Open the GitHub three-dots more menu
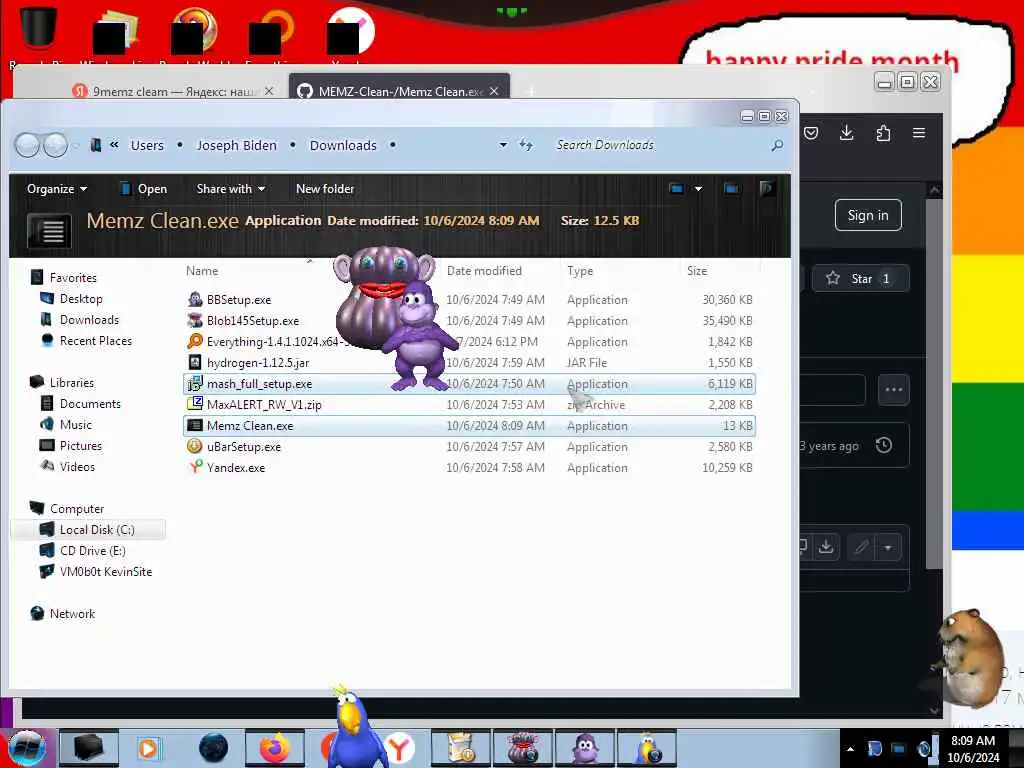Screen dimensions: 1024x768 (893, 390)
